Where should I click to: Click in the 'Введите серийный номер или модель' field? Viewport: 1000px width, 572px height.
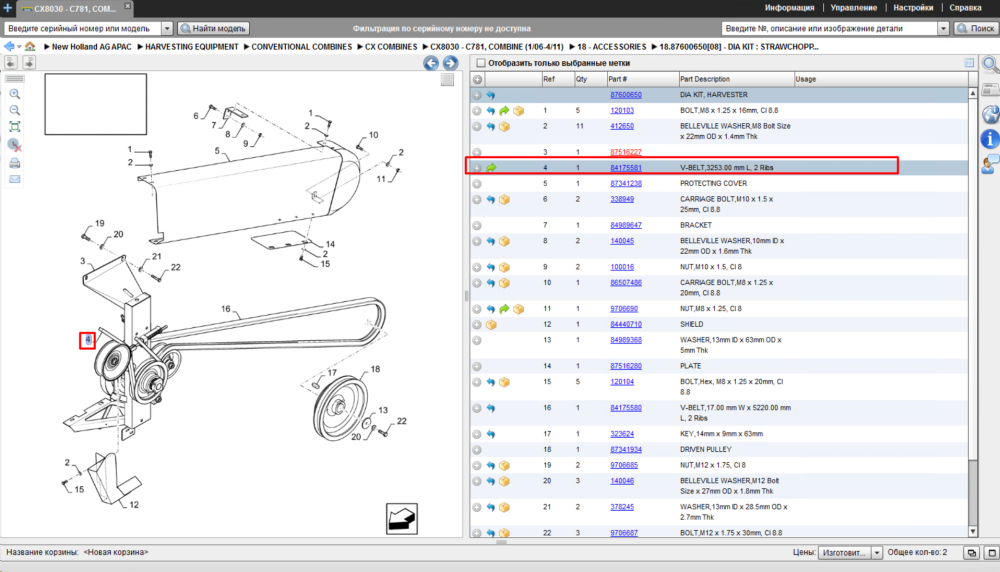tap(83, 28)
